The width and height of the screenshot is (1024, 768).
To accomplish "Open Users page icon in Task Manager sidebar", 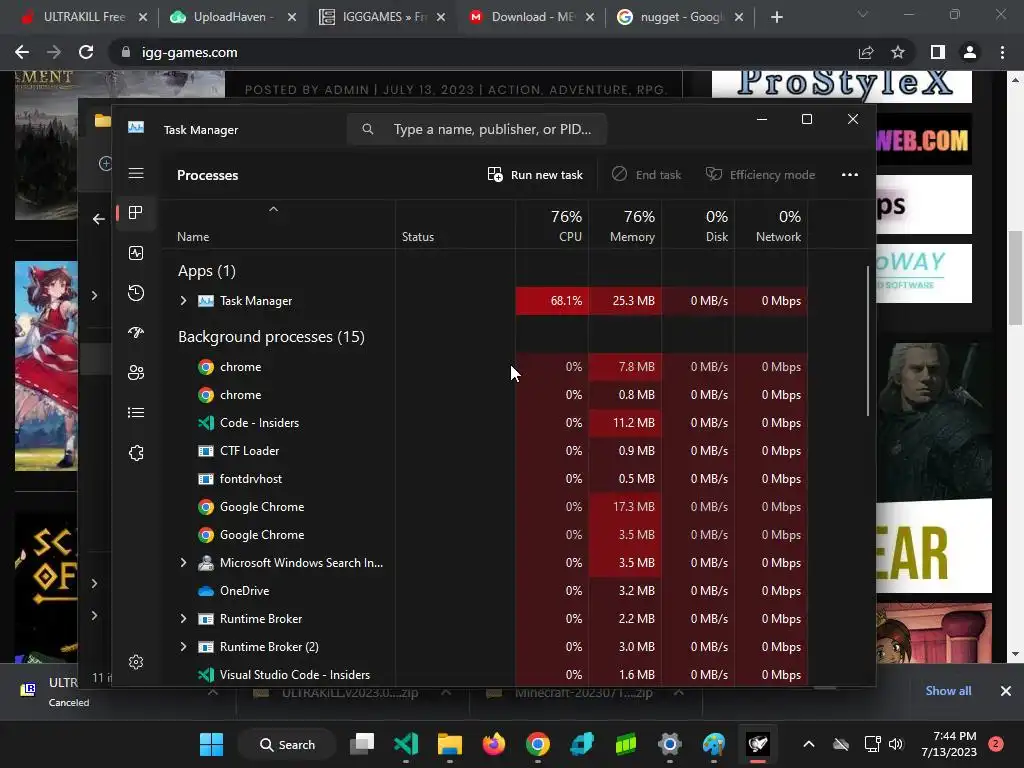I will coord(136,372).
